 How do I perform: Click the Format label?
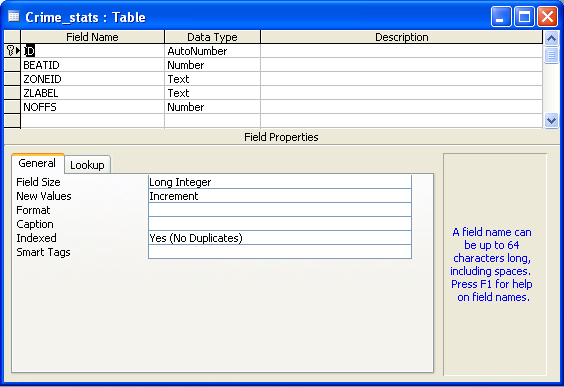[33, 210]
